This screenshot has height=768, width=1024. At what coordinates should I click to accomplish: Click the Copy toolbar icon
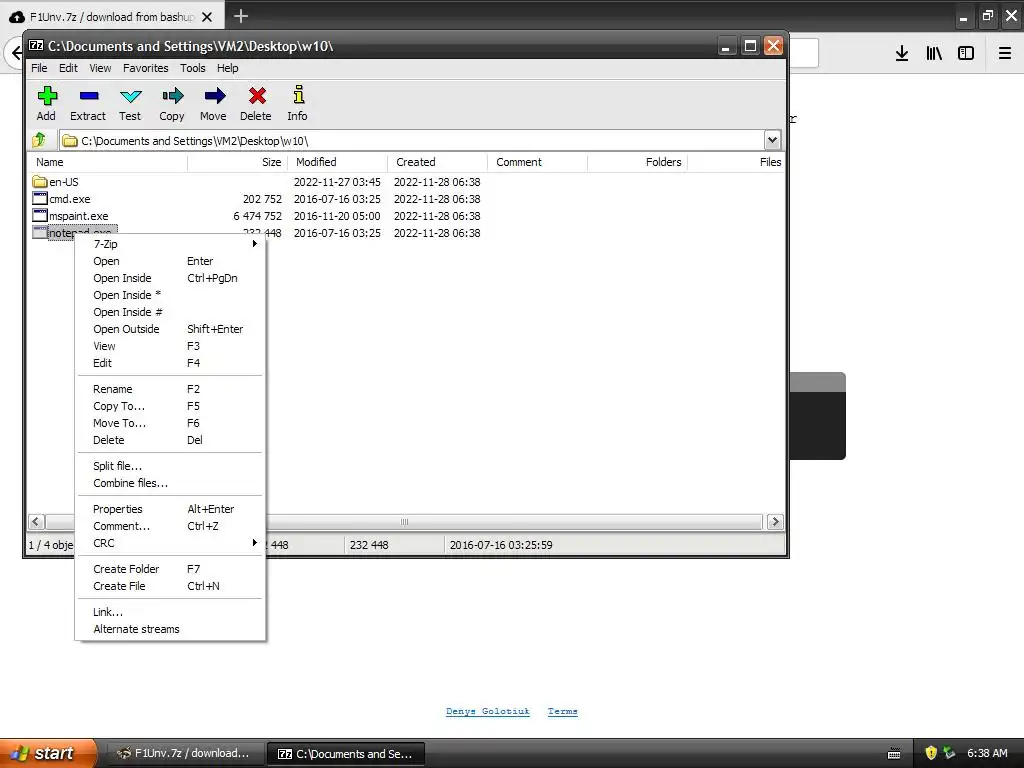(x=172, y=97)
